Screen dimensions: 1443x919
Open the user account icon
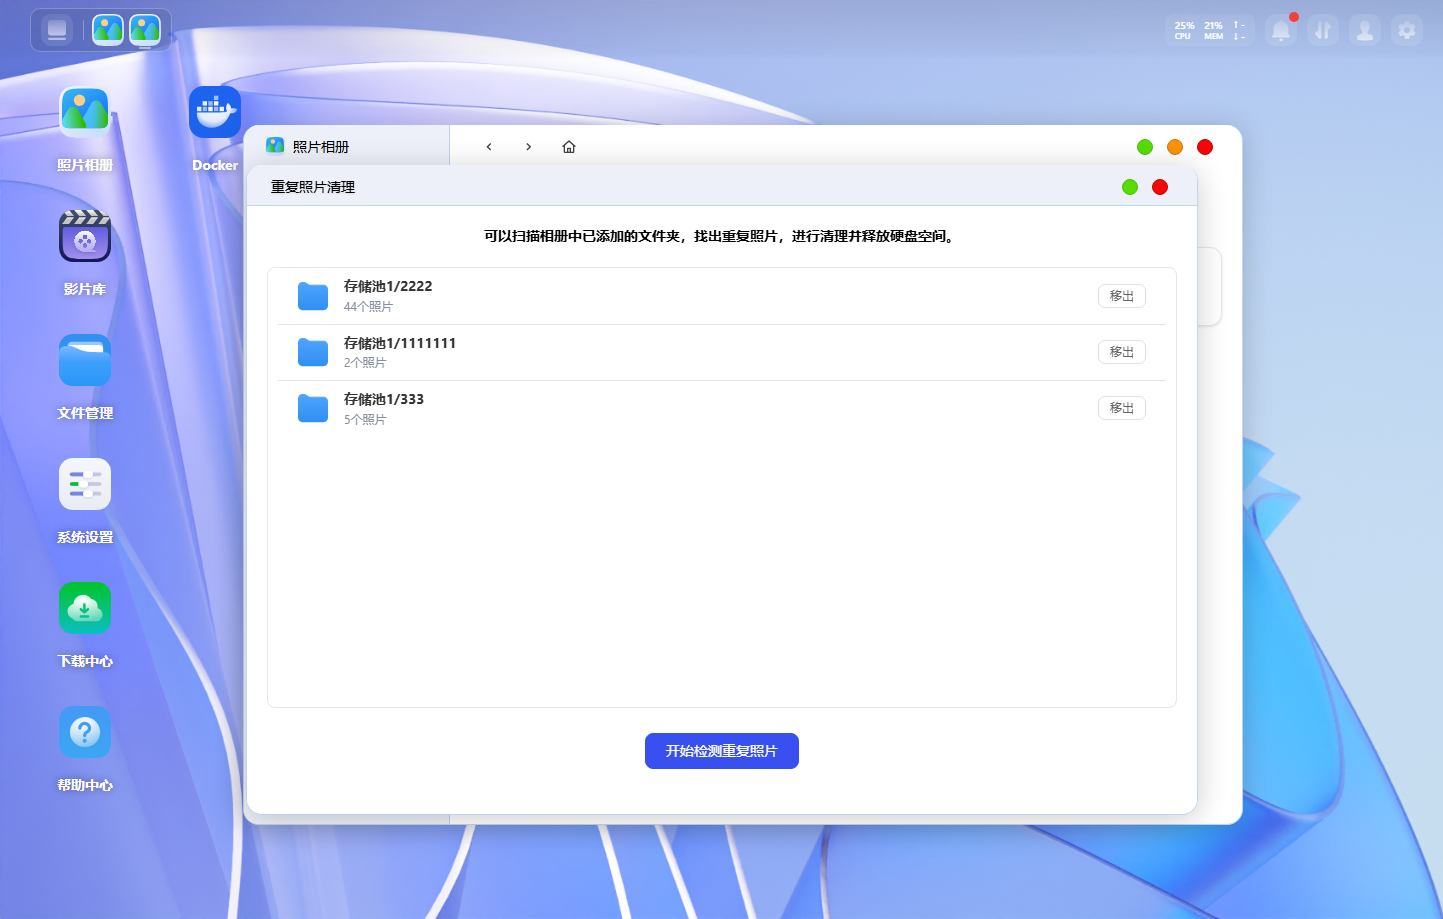click(1365, 31)
